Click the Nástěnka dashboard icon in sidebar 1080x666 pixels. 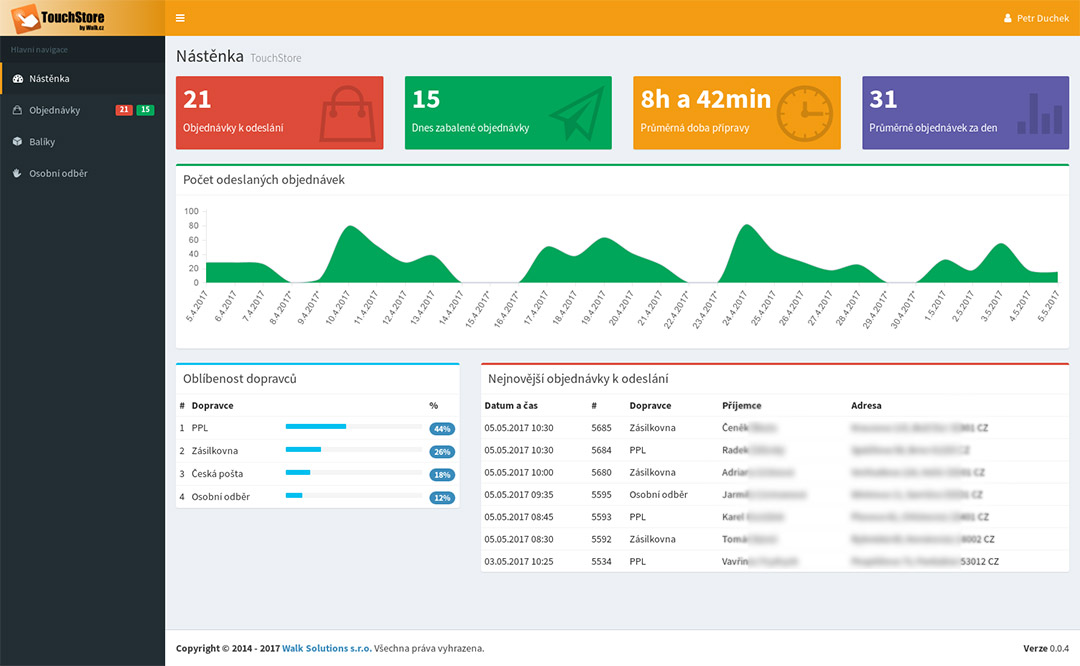point(18,79)
